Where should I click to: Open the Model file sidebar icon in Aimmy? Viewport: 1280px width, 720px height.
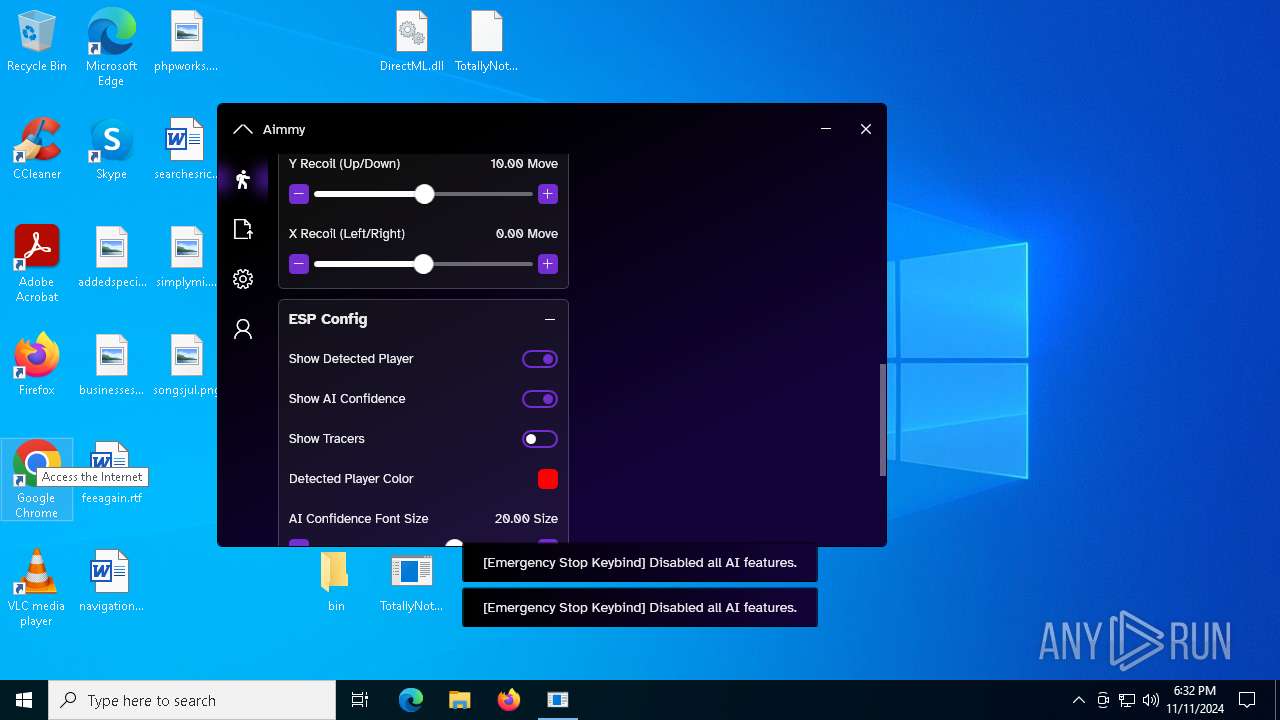coord(243,229)
